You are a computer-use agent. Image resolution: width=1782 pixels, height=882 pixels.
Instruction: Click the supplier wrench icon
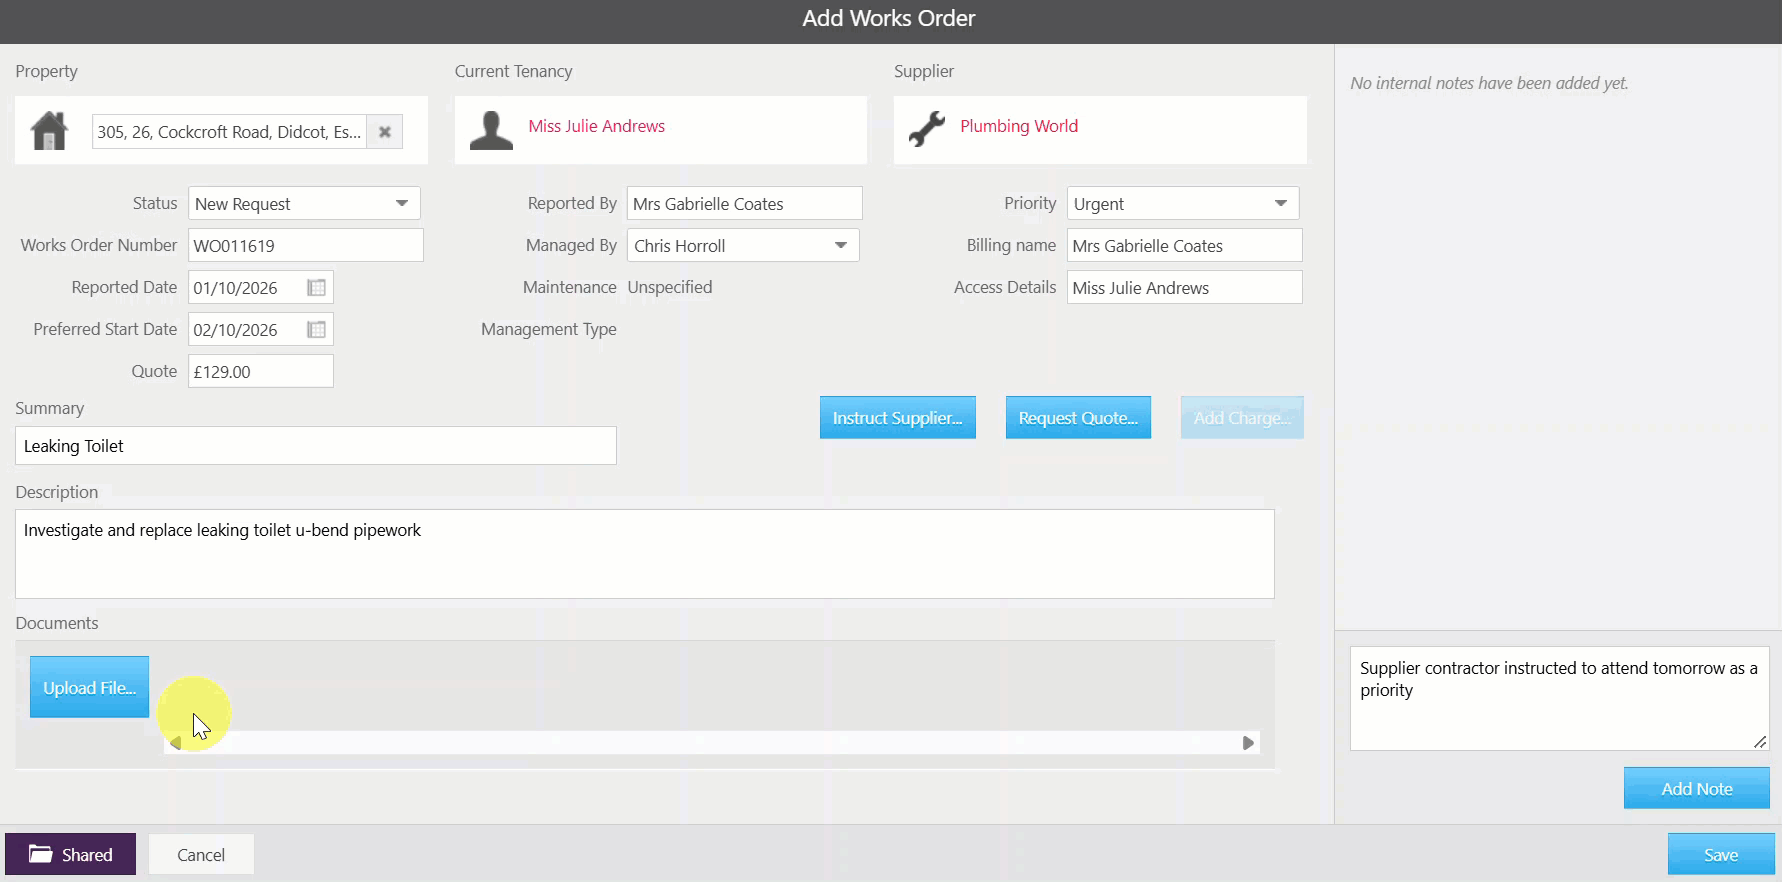click(927, 128)
